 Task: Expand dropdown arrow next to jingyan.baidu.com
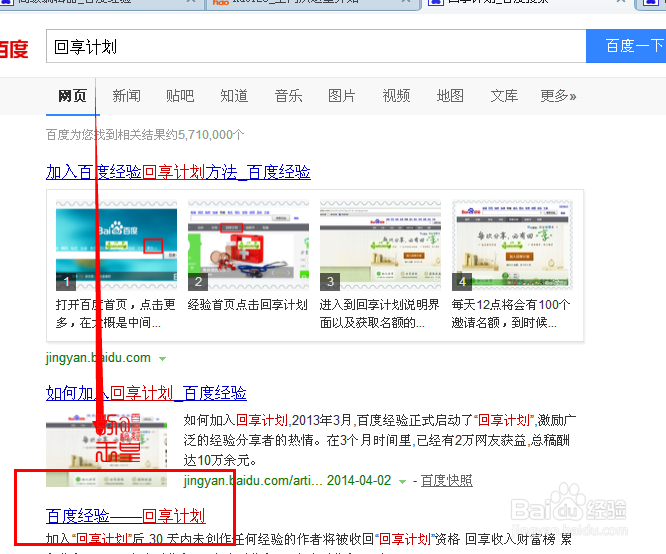tap(162, 359)
